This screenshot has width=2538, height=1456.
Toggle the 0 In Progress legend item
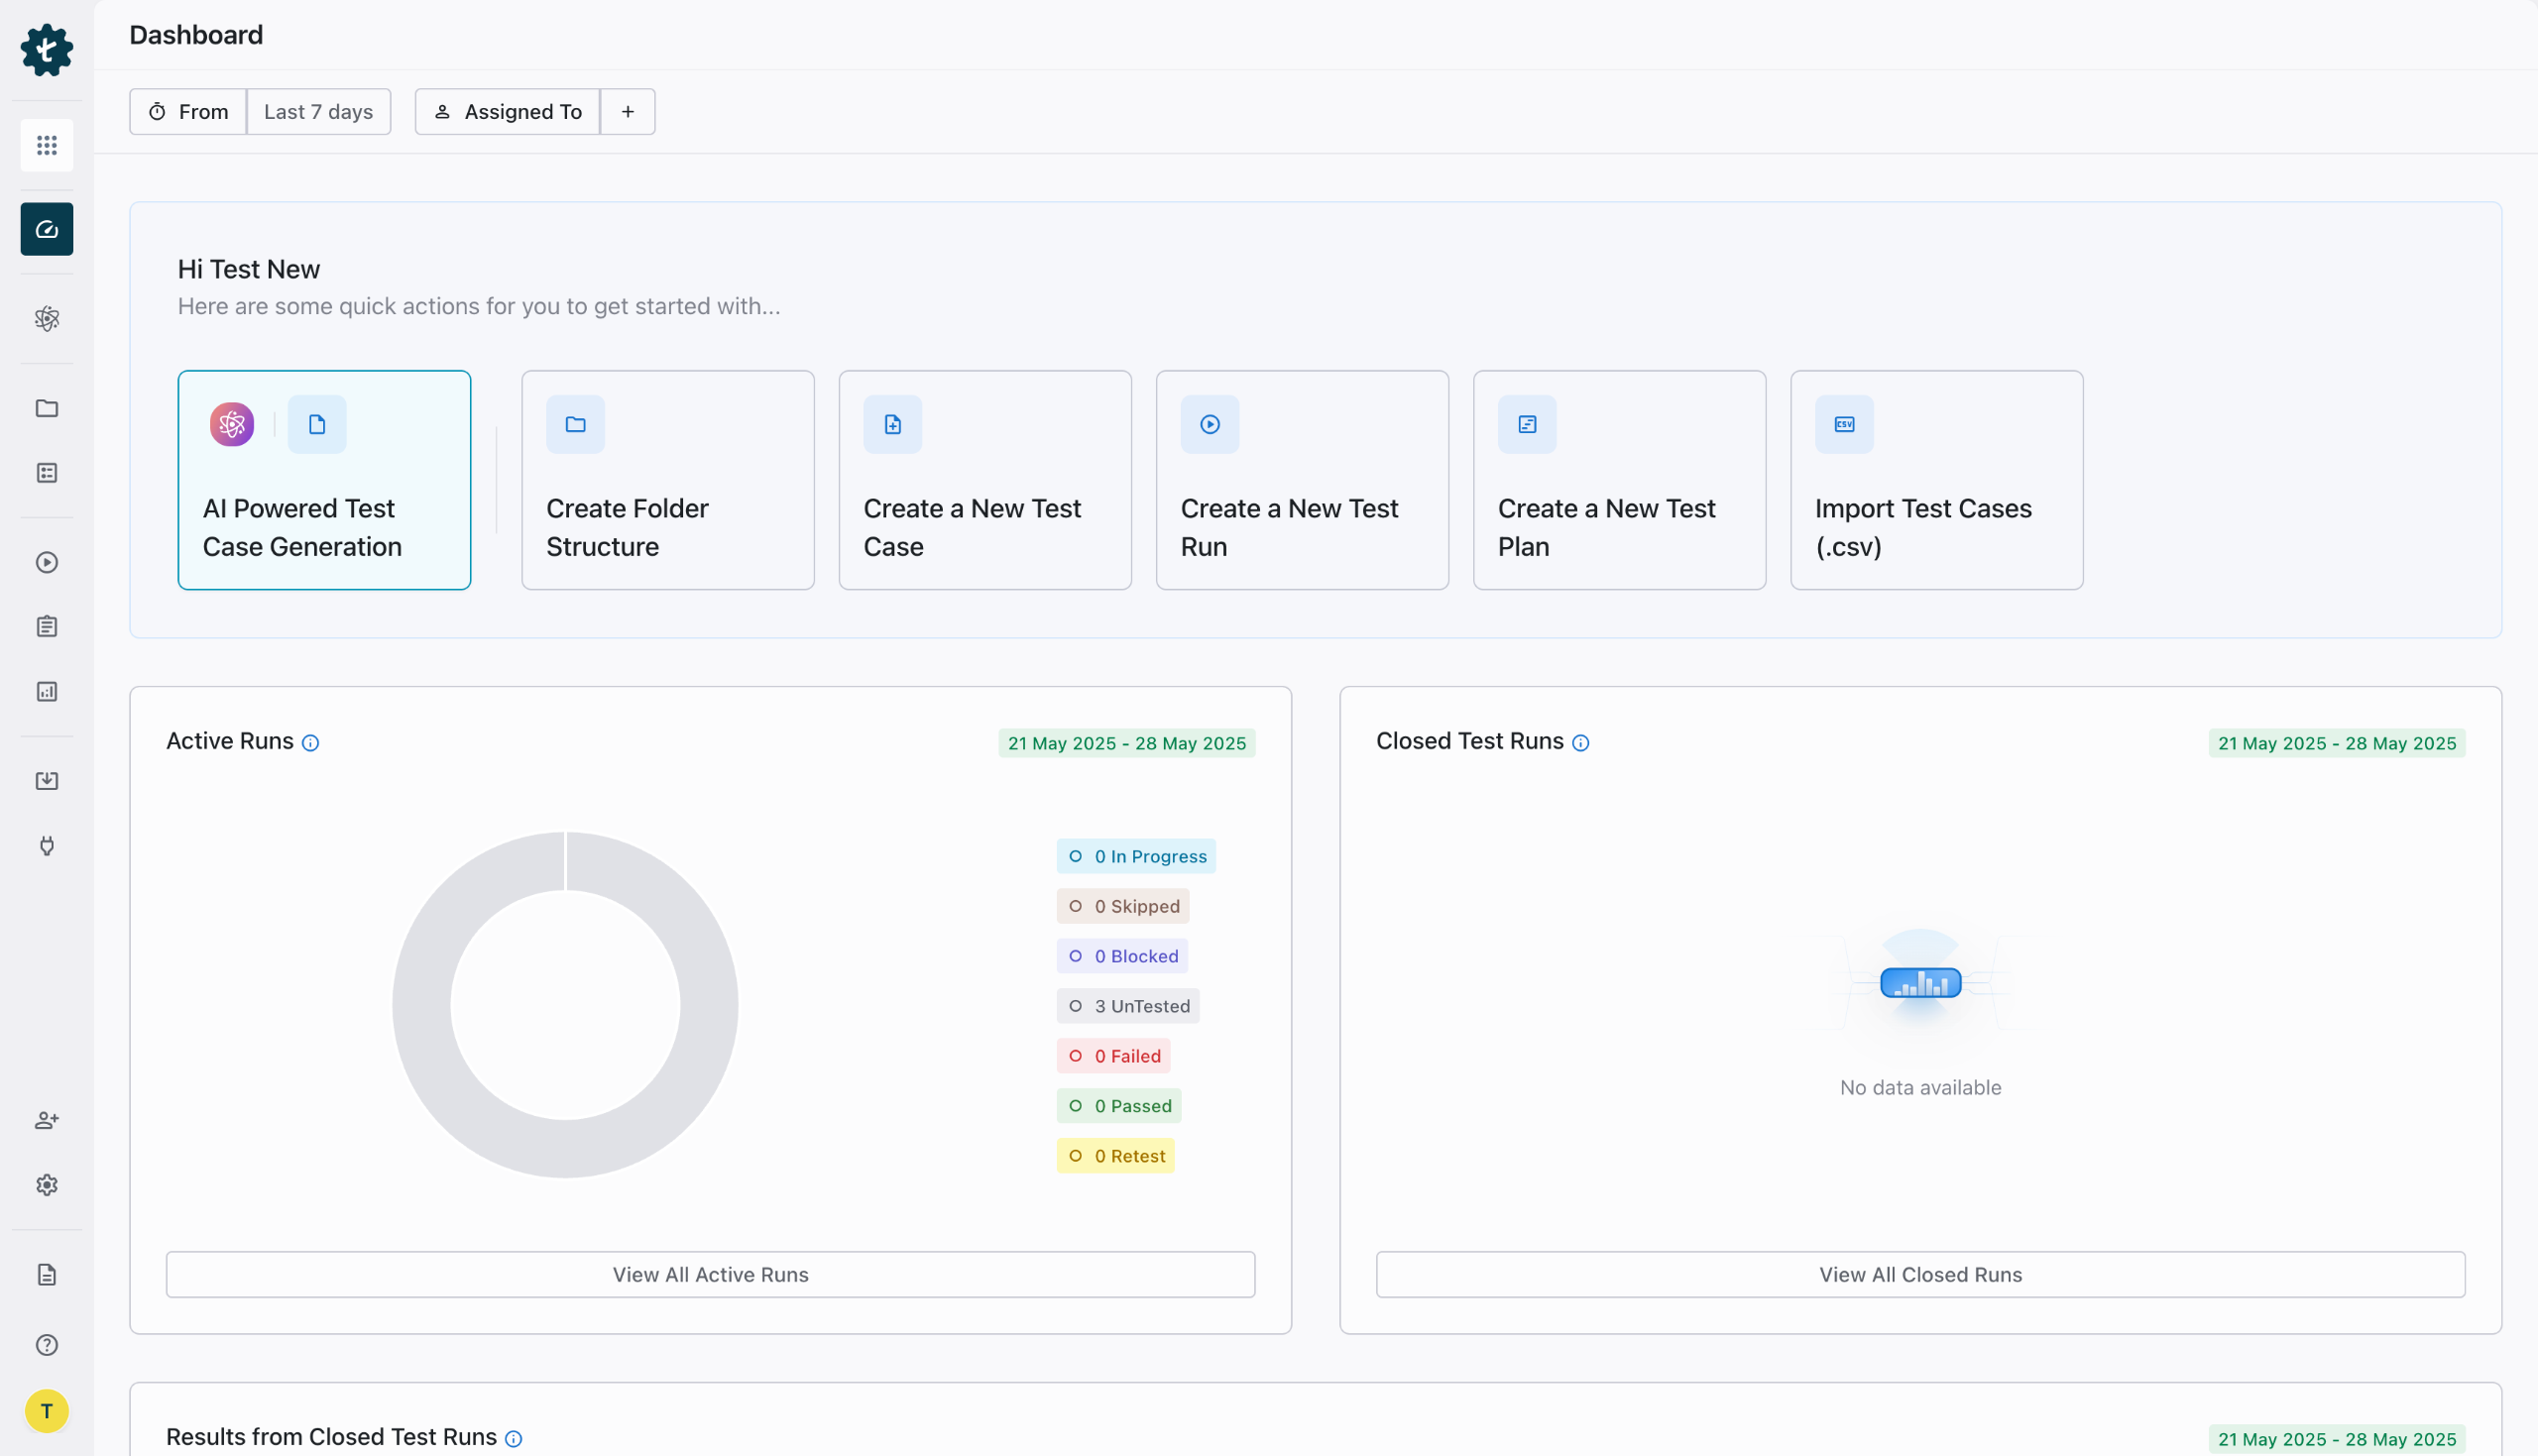pos(1135,856)
